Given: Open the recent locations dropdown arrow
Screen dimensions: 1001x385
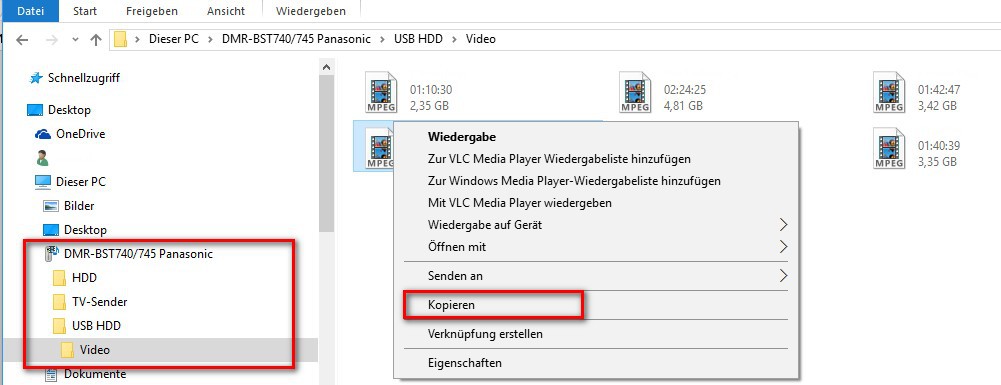Looking at the screenshot, I should click(75, 40).
